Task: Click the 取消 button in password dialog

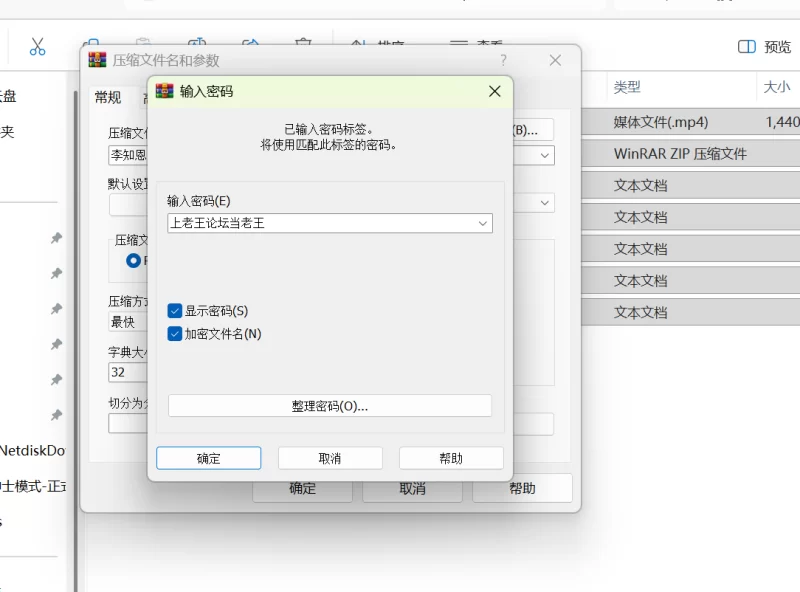Action: (x=330, y=458)
